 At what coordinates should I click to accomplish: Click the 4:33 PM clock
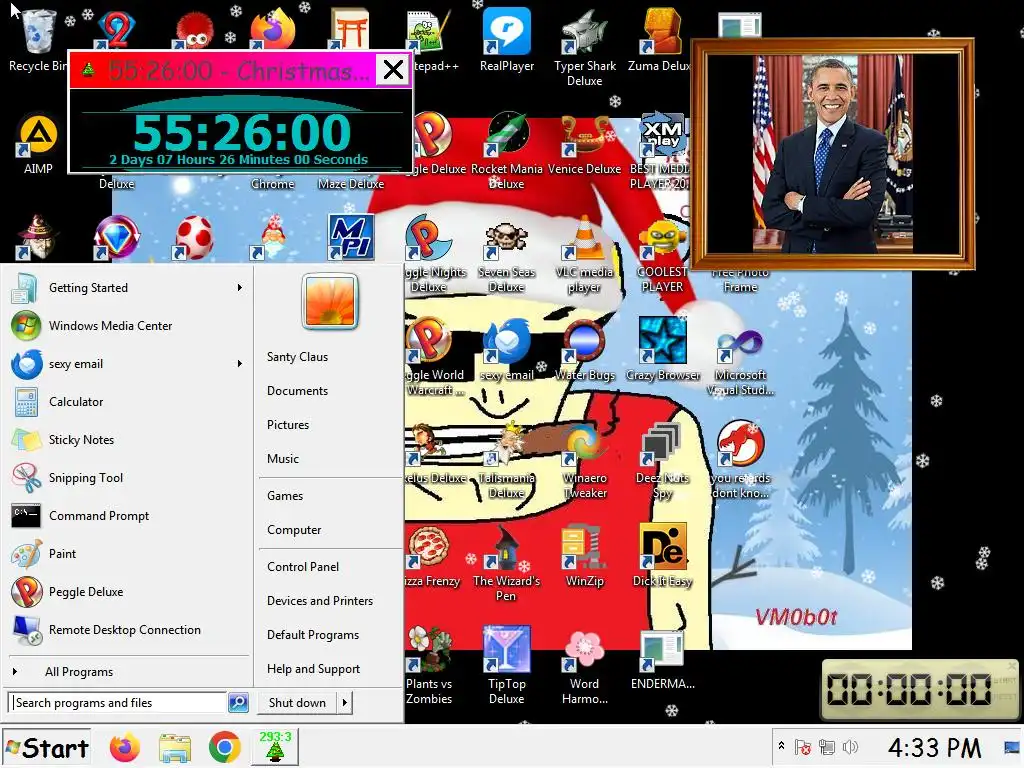934,748
